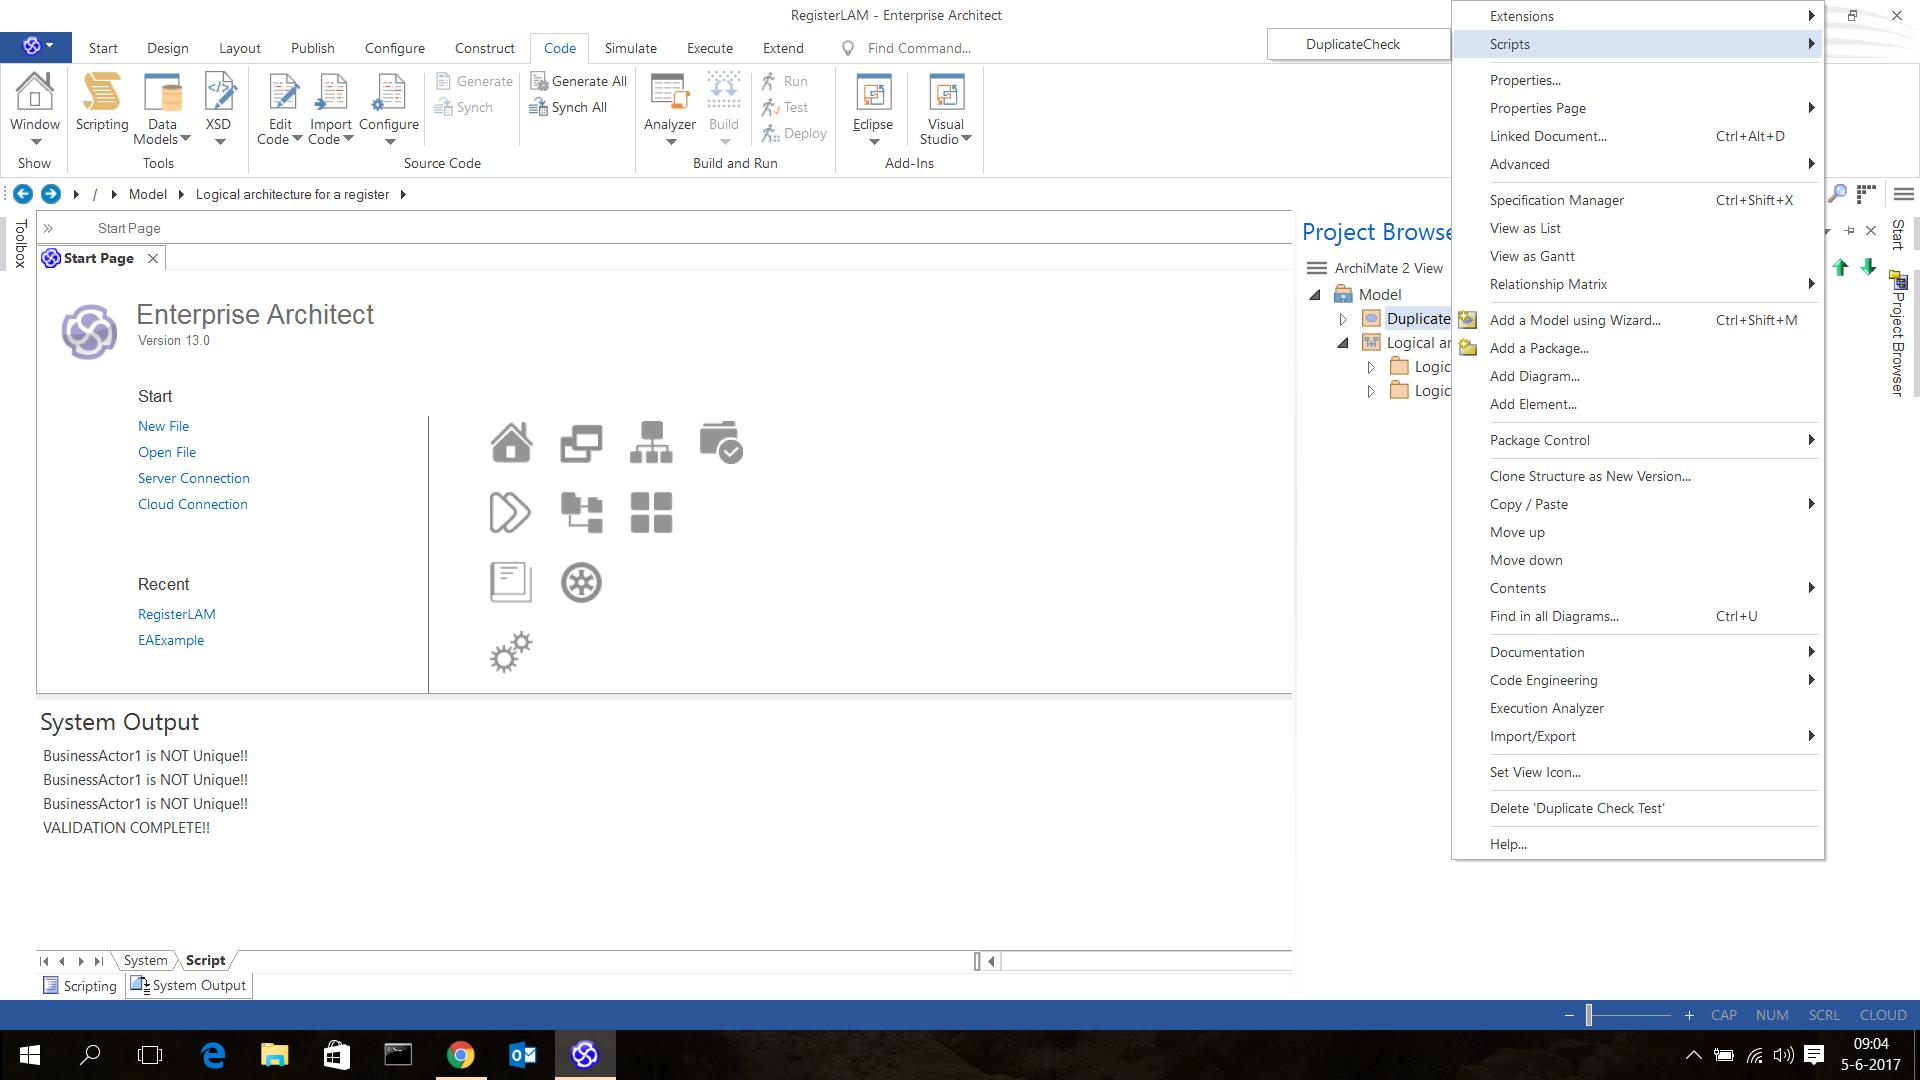Open the Scripting tool
The width and height of the screenshot is (1920, 1080).
click(x=102, y=102)
